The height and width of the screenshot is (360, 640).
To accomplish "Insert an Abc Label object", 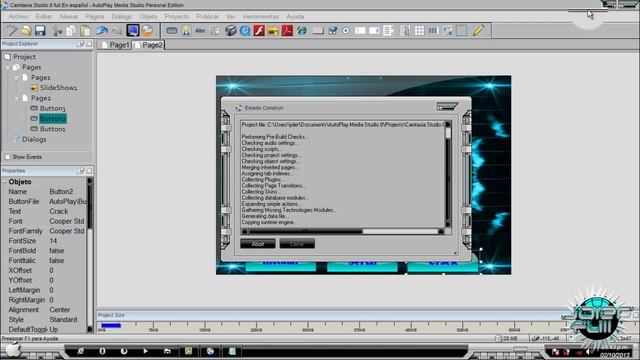I will tap(200, 31).
